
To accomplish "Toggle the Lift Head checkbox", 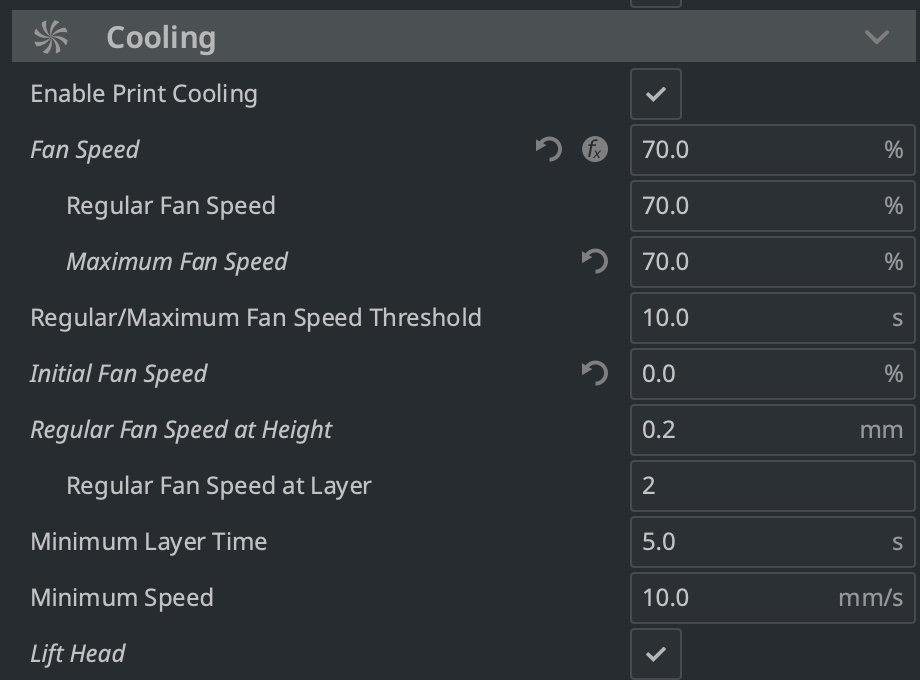I will coord(655,654).
